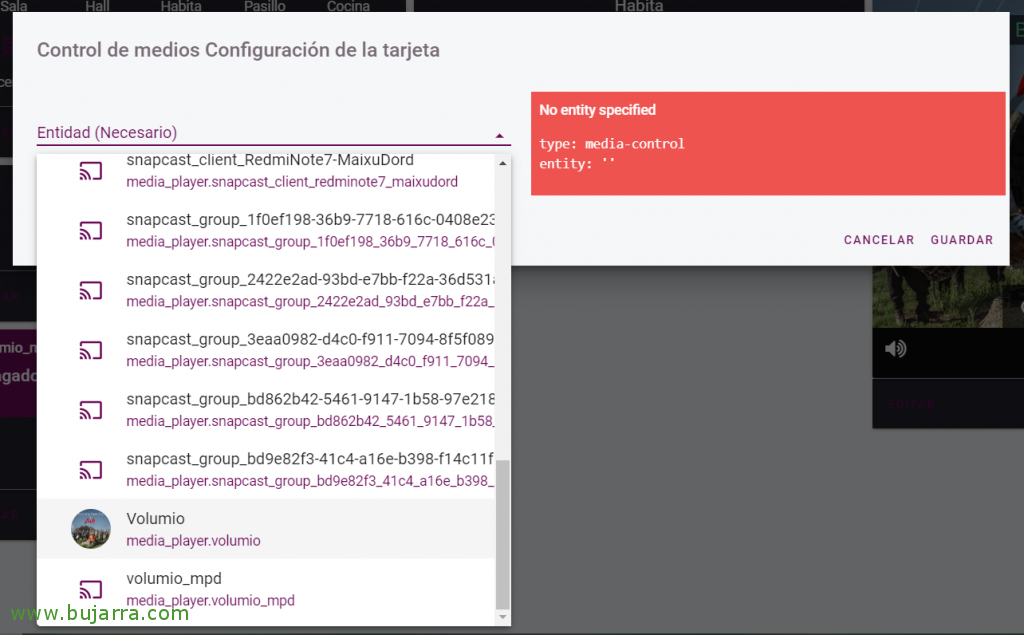Click the entity list scrollbar thumb
This screenshot has height=635, width=1024.
pyautogui.click(x=503, y=534)
